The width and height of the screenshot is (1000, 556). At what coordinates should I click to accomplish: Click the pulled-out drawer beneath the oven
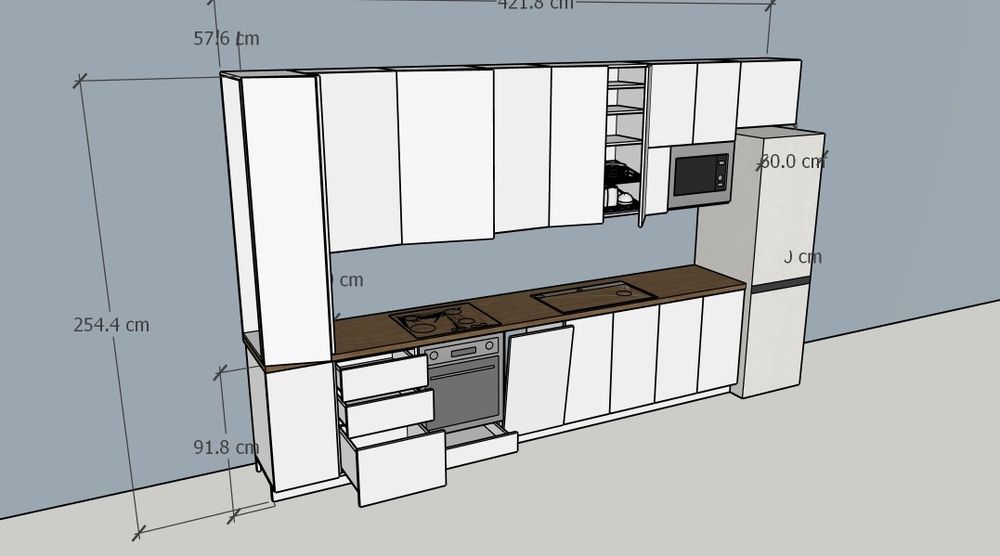(482, 448)
